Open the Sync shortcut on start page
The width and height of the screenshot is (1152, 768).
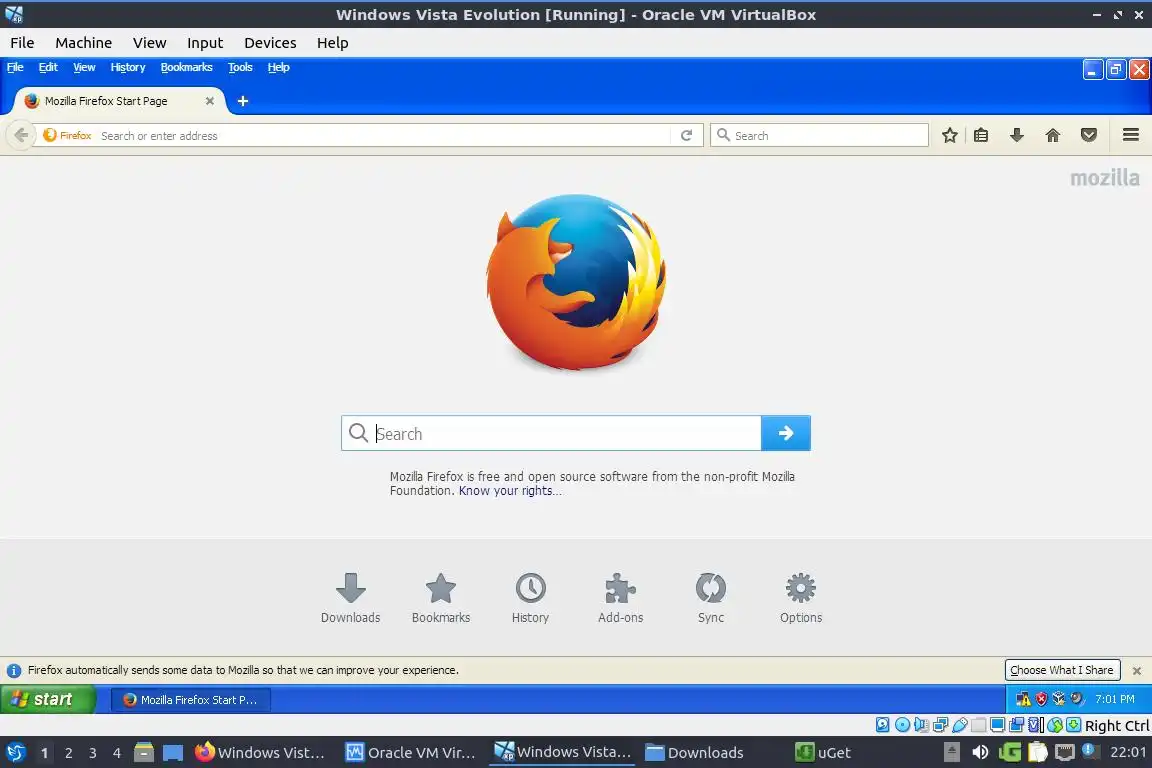(710, 598)
